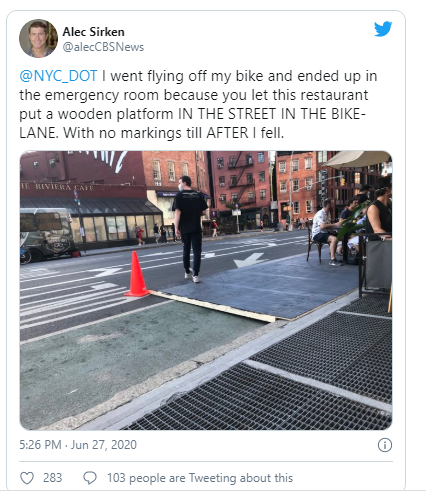
Task: Open Alec Sirken's profile avatar
Action: coord(38,38)
